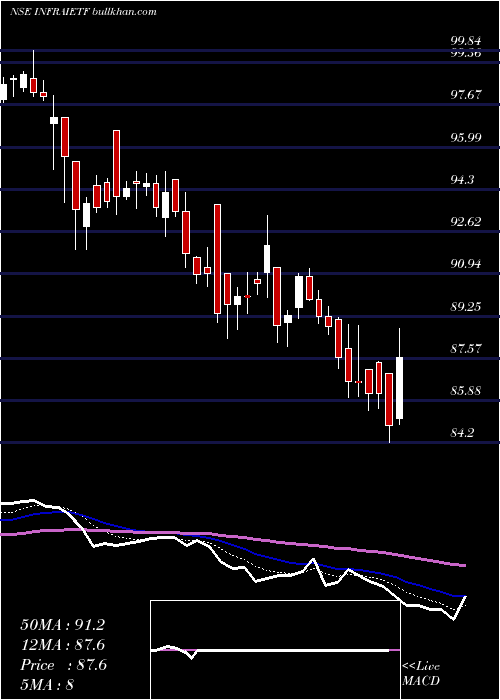The width and height of the screenshot is (500, 700).
Task: Select the 87.57 price level label
Action: (466, 349)
